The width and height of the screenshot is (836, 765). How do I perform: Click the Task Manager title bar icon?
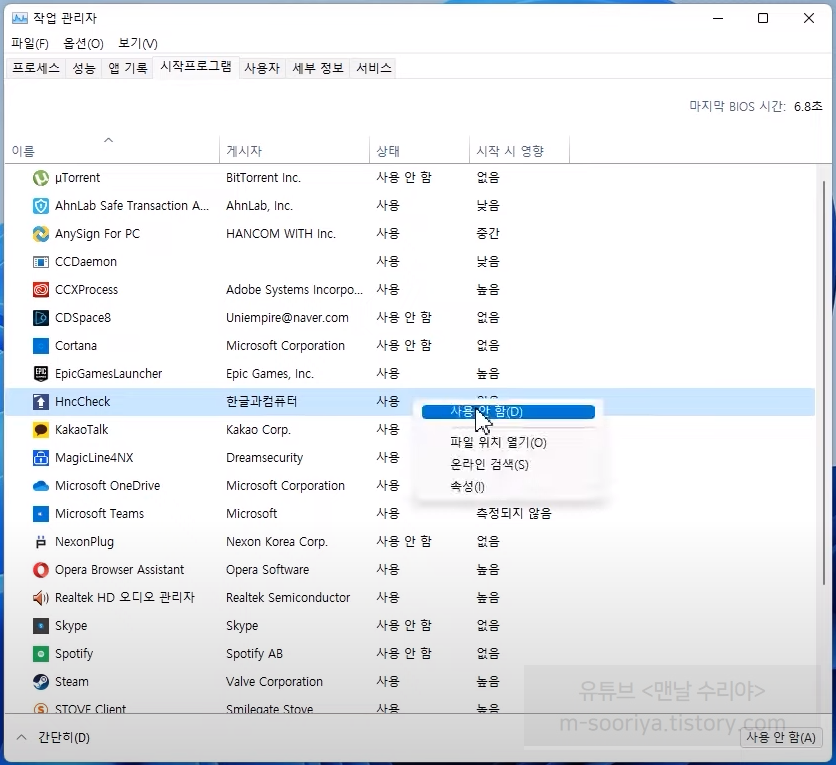(x=20, y=18)
